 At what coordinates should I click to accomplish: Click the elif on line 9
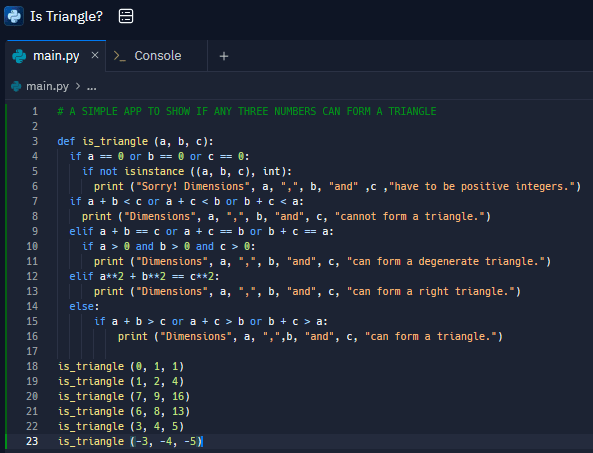point(81,231)
